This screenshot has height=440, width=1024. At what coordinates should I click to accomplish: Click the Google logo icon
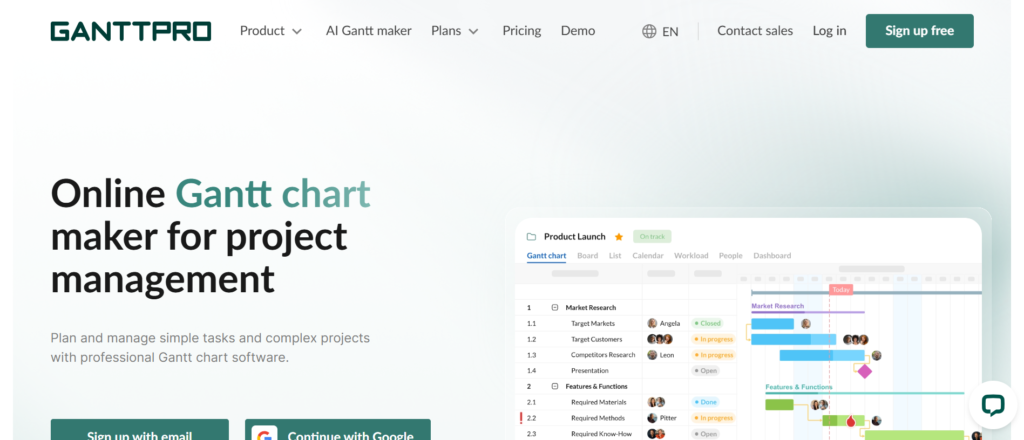click(x=264, y=436)
